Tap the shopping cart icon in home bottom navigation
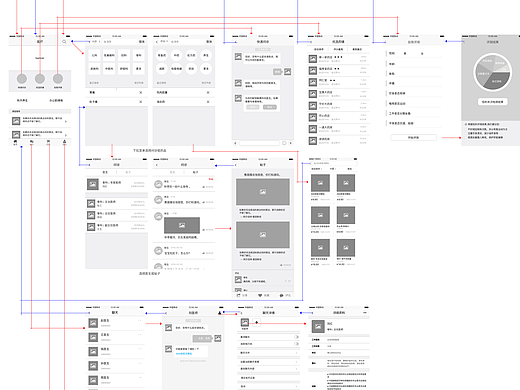Screen dimensions: 520x390 point(48,142)
